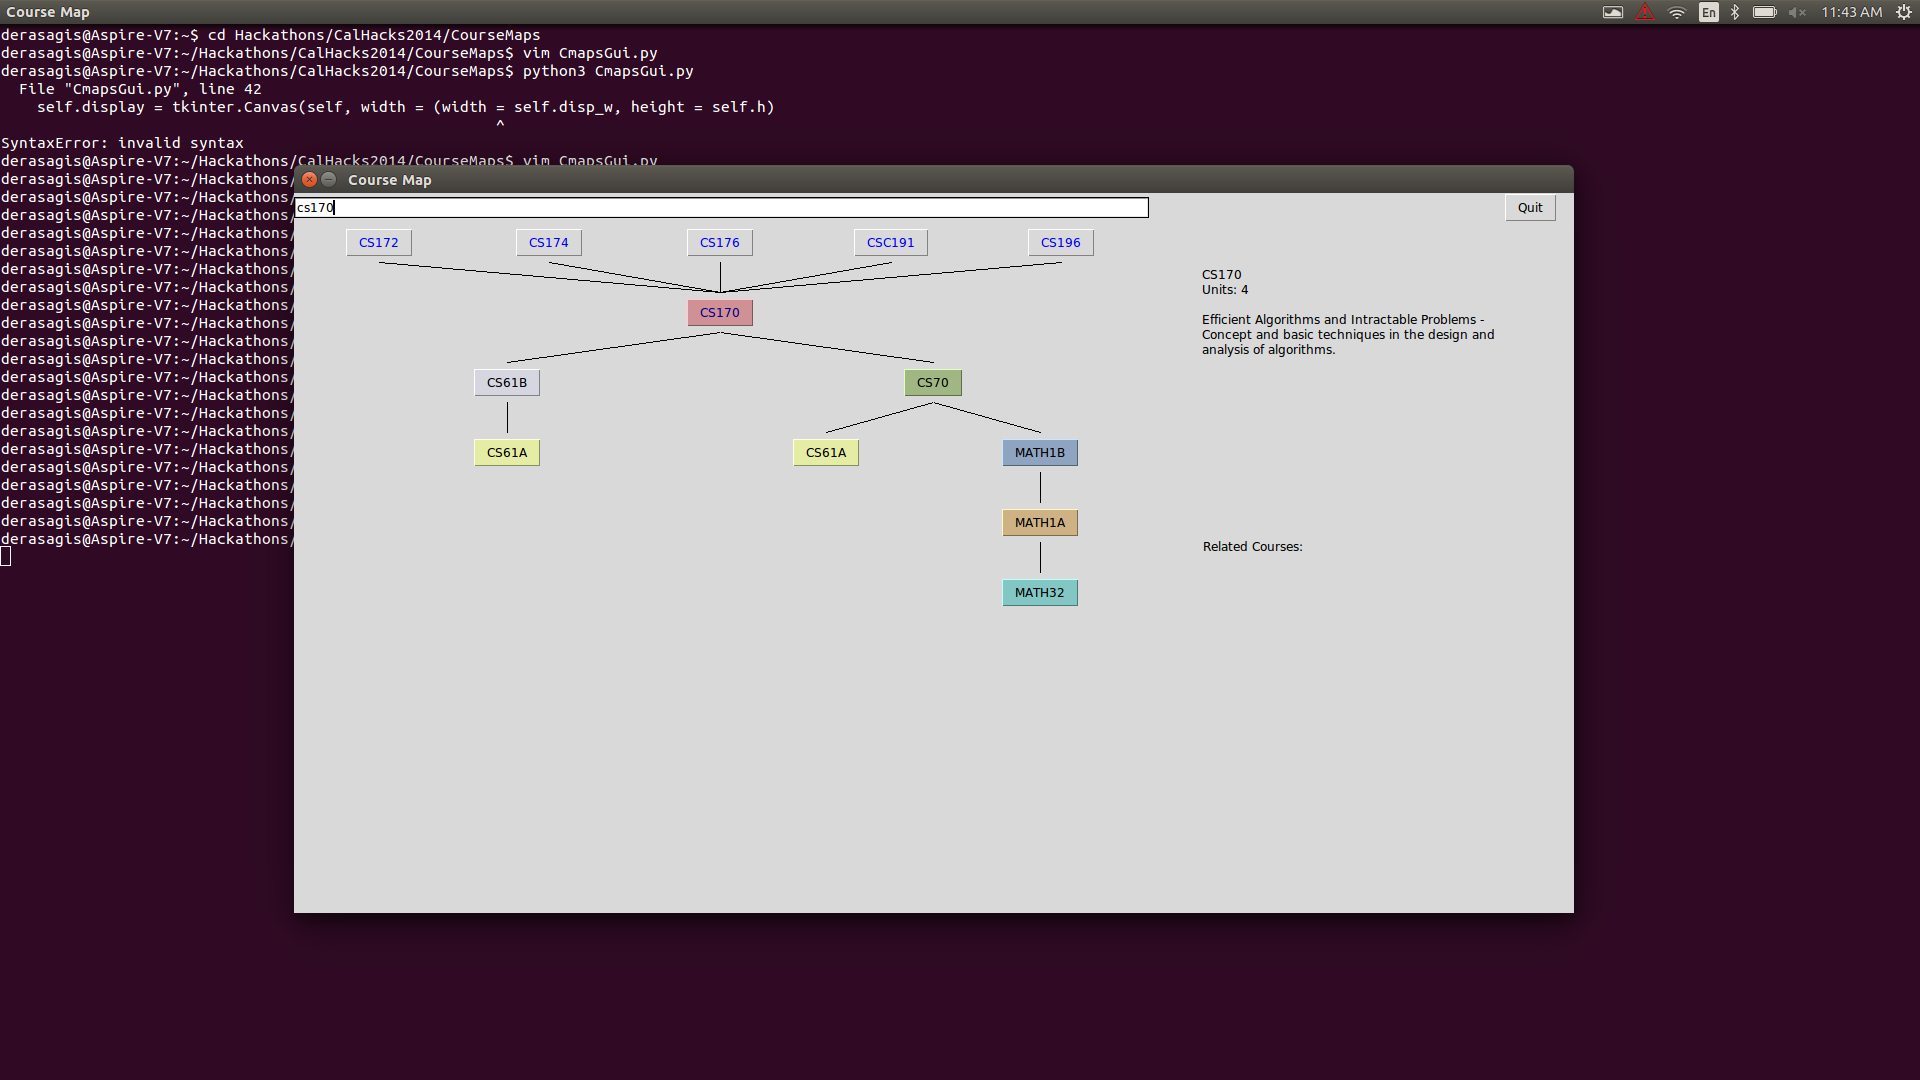
Task: Click CS61A node under CS70
Action: 825,453
